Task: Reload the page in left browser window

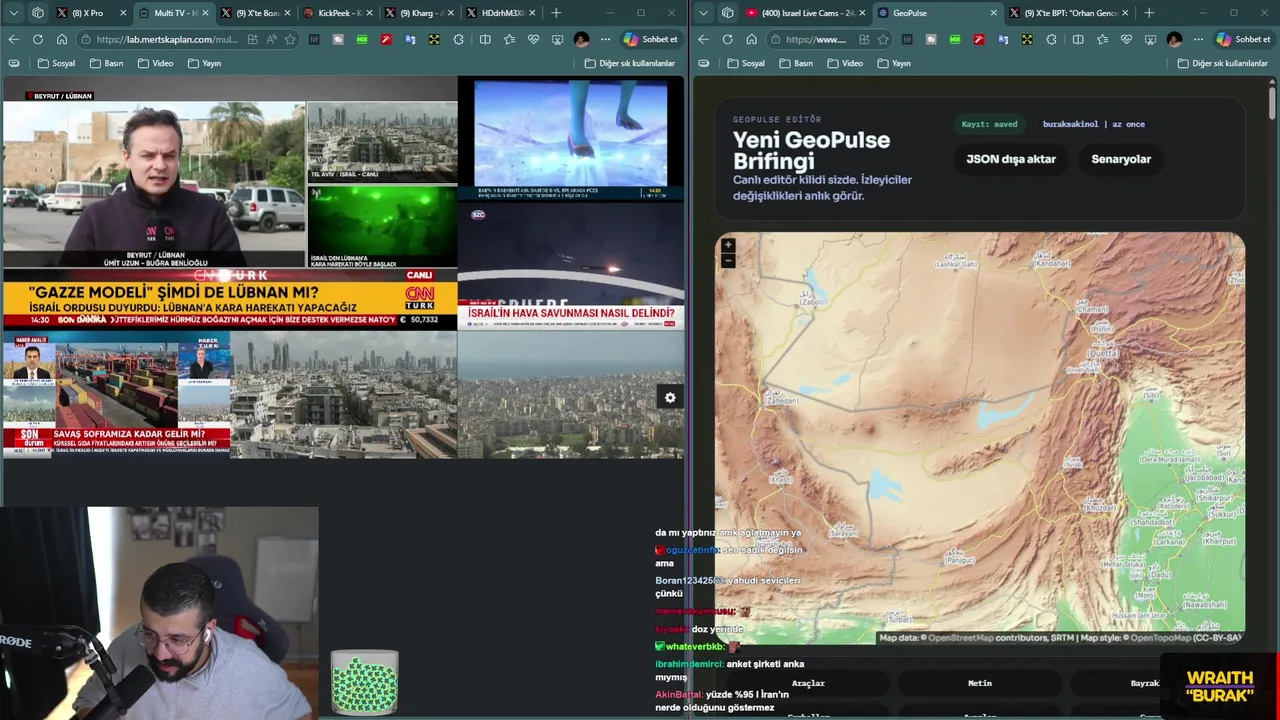Action: pos(37,39)
